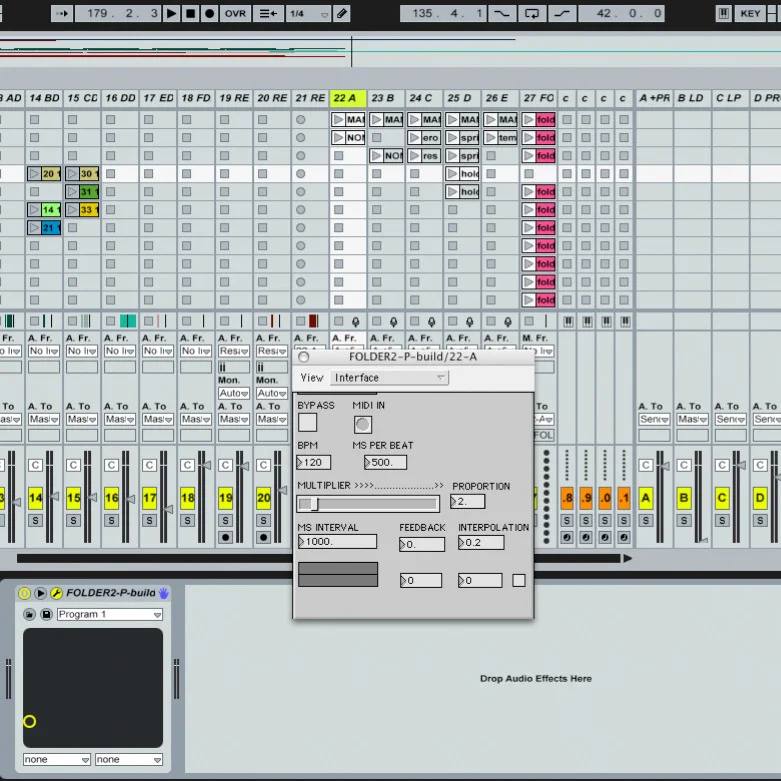Image resolution: width=781 pixels, height=781 pixels.
Task: Open track 19 Resampling input dropdown
Action: tap(234, 351)
